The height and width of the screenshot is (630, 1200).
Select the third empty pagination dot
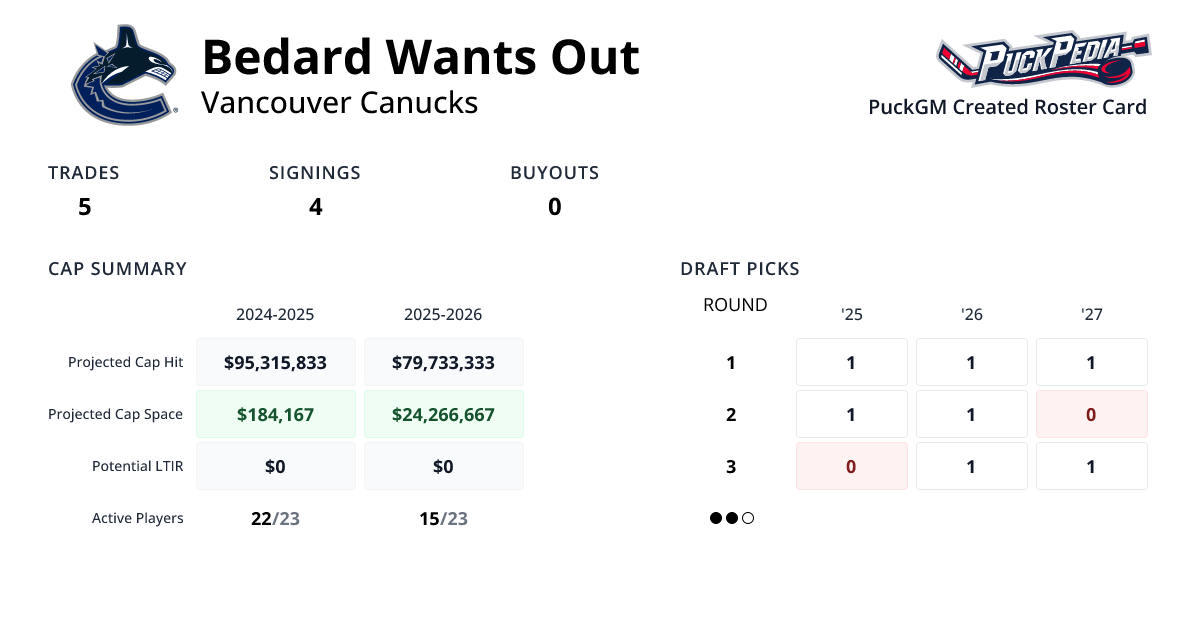[x=748, y=518]
